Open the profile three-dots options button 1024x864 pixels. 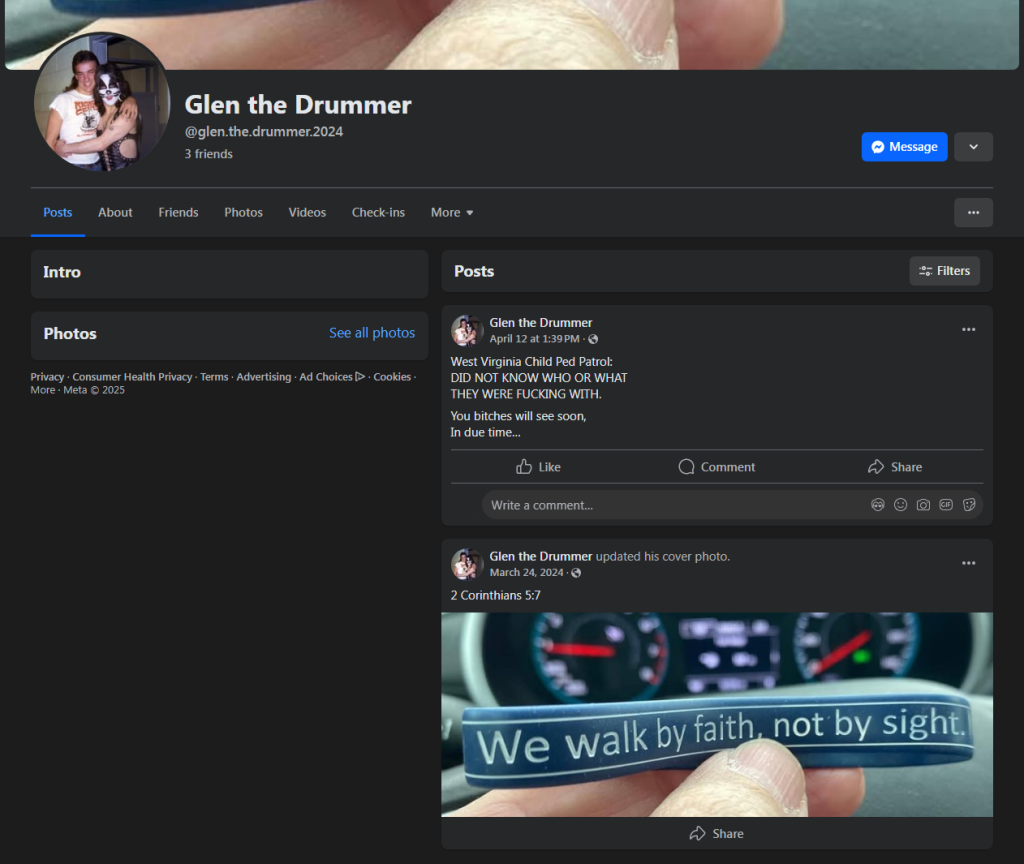pos(973,213)
